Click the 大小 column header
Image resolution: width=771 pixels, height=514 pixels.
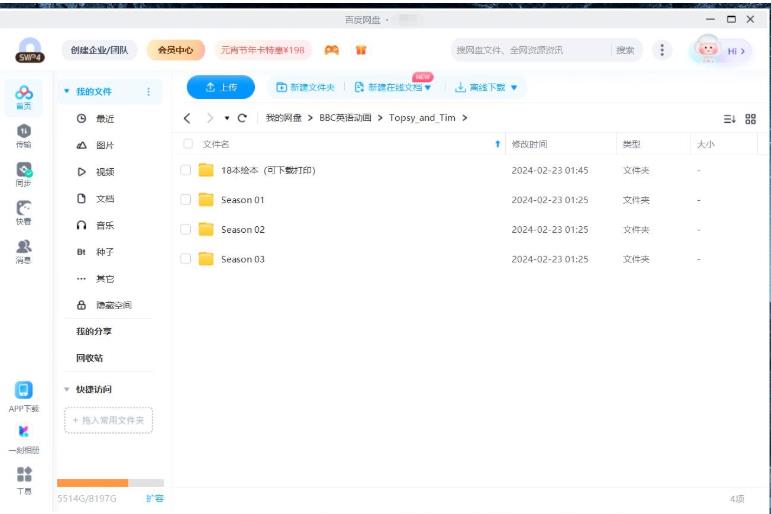[705, 144]
